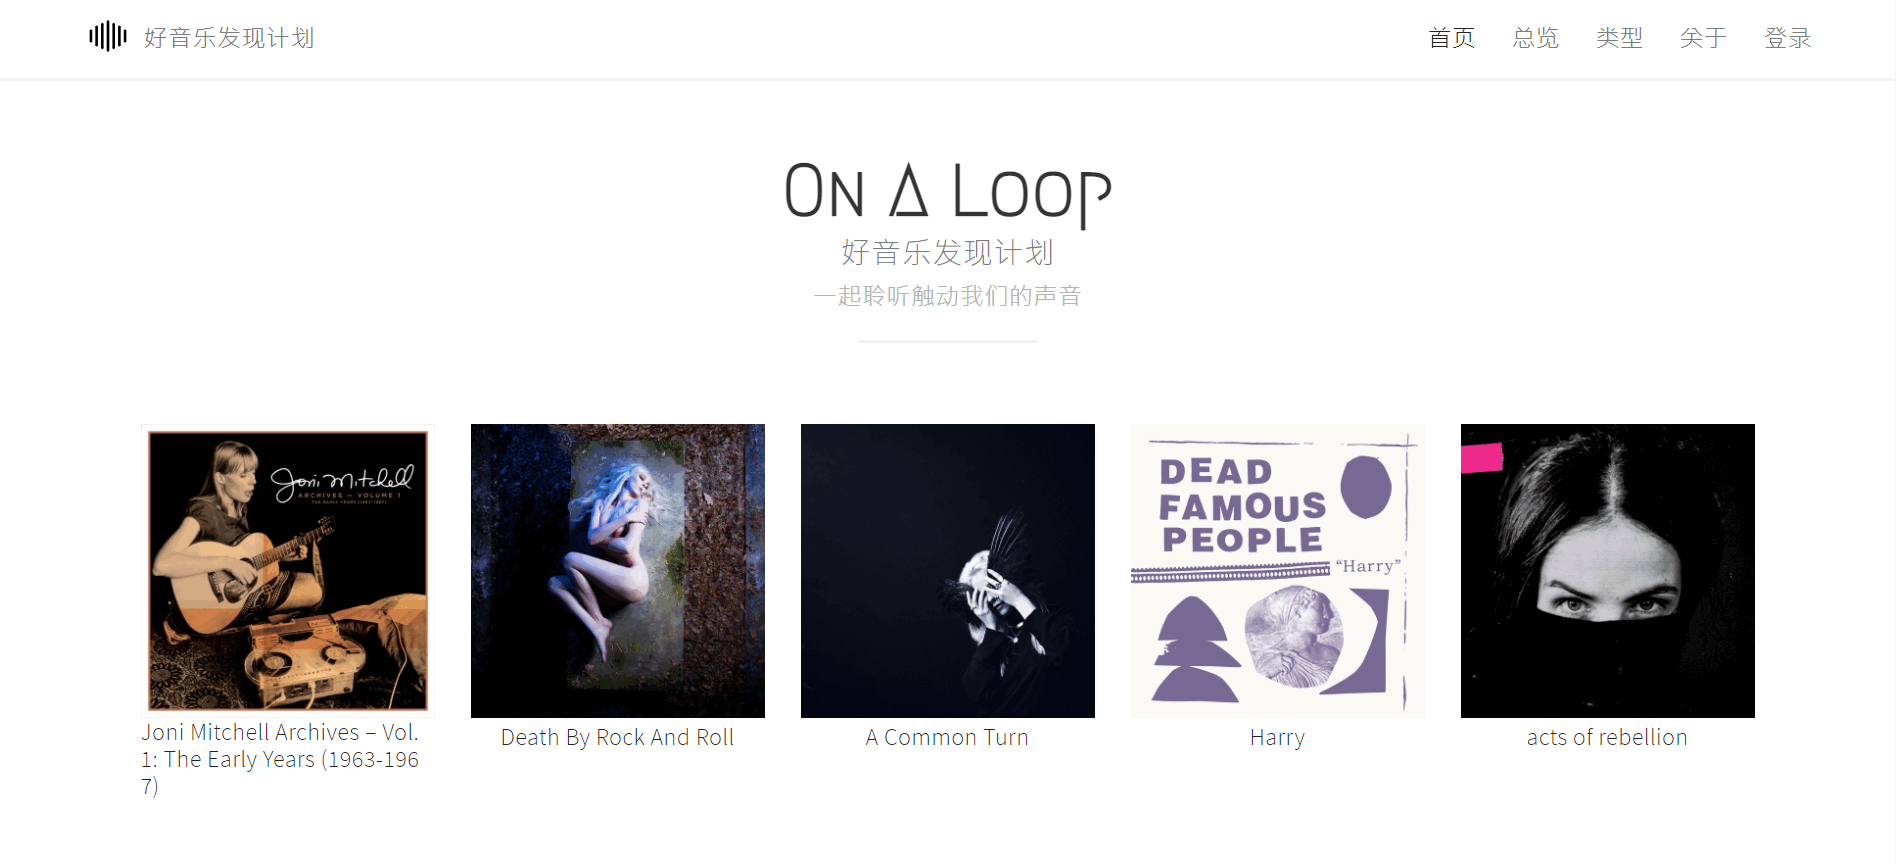This screenshot has height=864, width=1896.
Task: Open the Joni Mitchell album cover
Action: point(288,571)
